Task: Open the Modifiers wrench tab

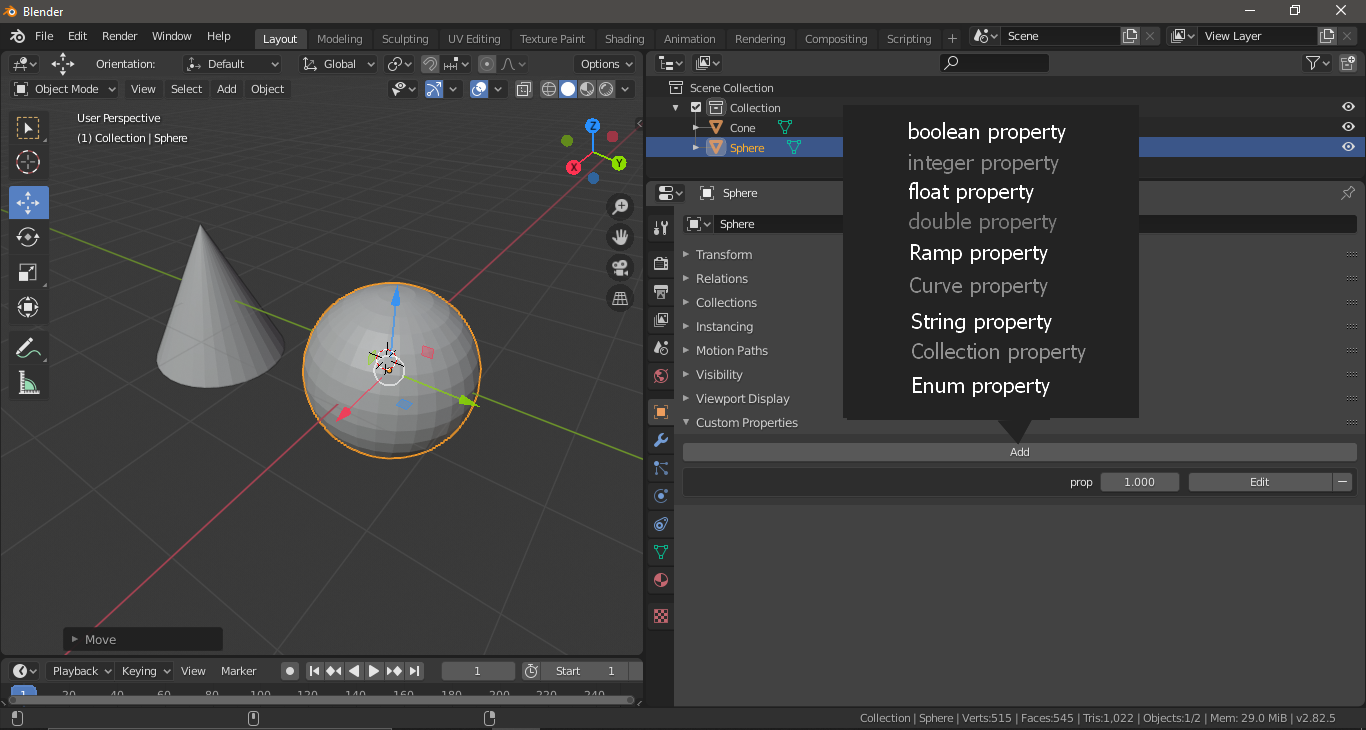Action: (660, 440)
